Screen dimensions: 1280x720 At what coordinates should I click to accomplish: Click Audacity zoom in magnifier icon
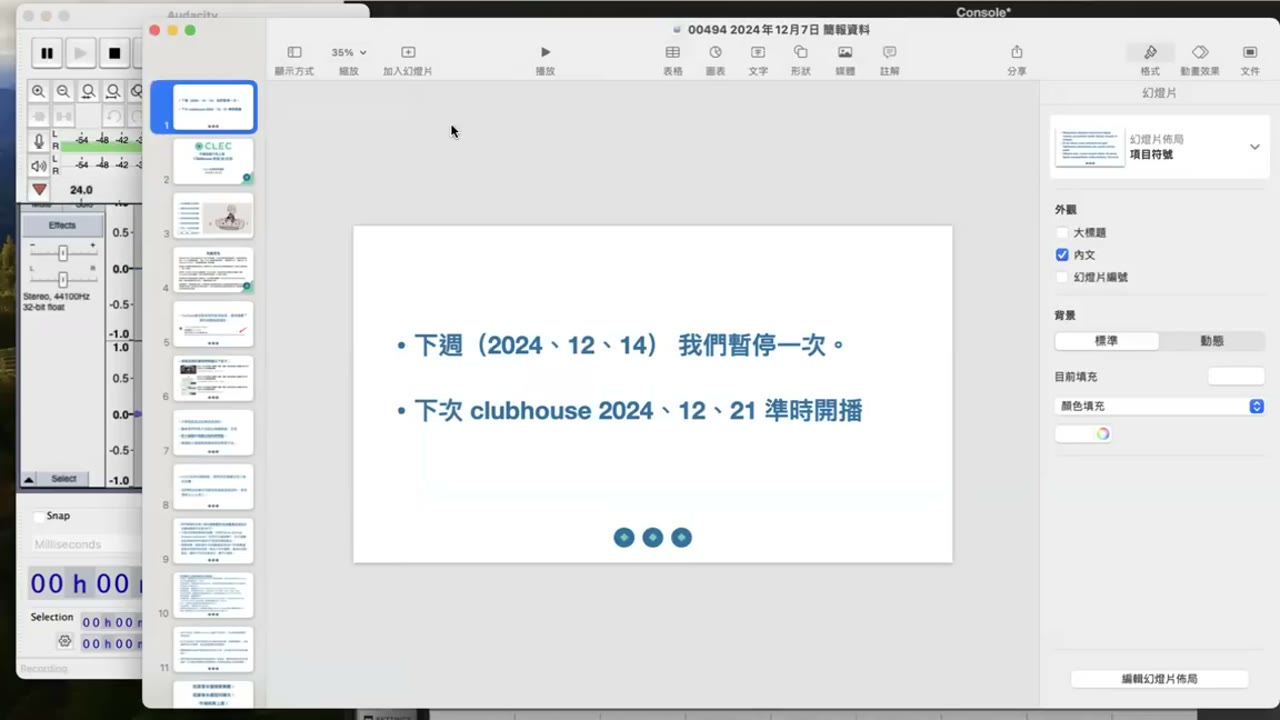[x=38, y=91]
